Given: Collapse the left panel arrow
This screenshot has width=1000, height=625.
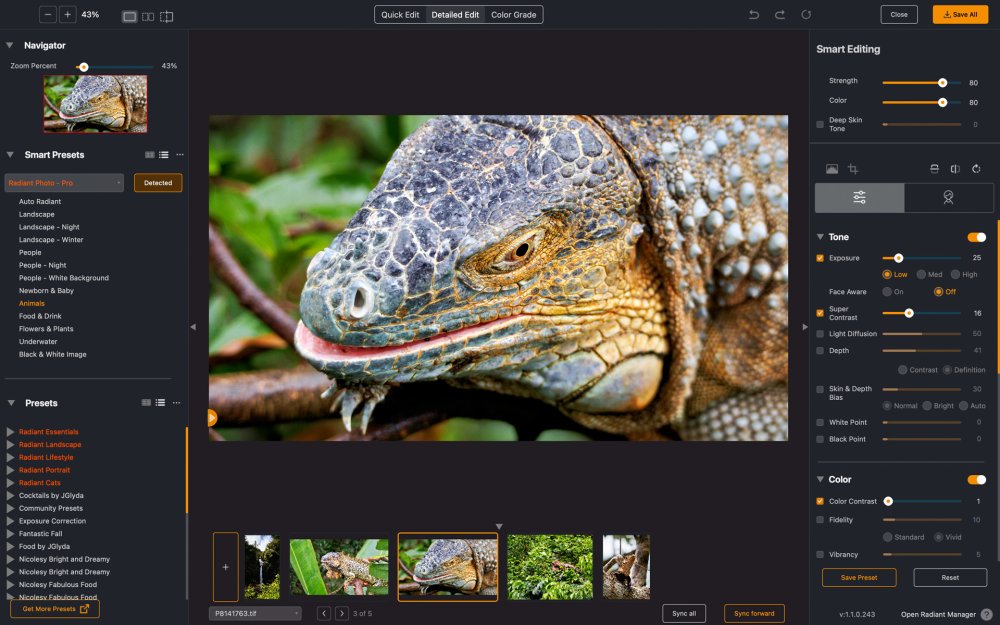Looking at the screenshot, I should click(x=193, y=327).
